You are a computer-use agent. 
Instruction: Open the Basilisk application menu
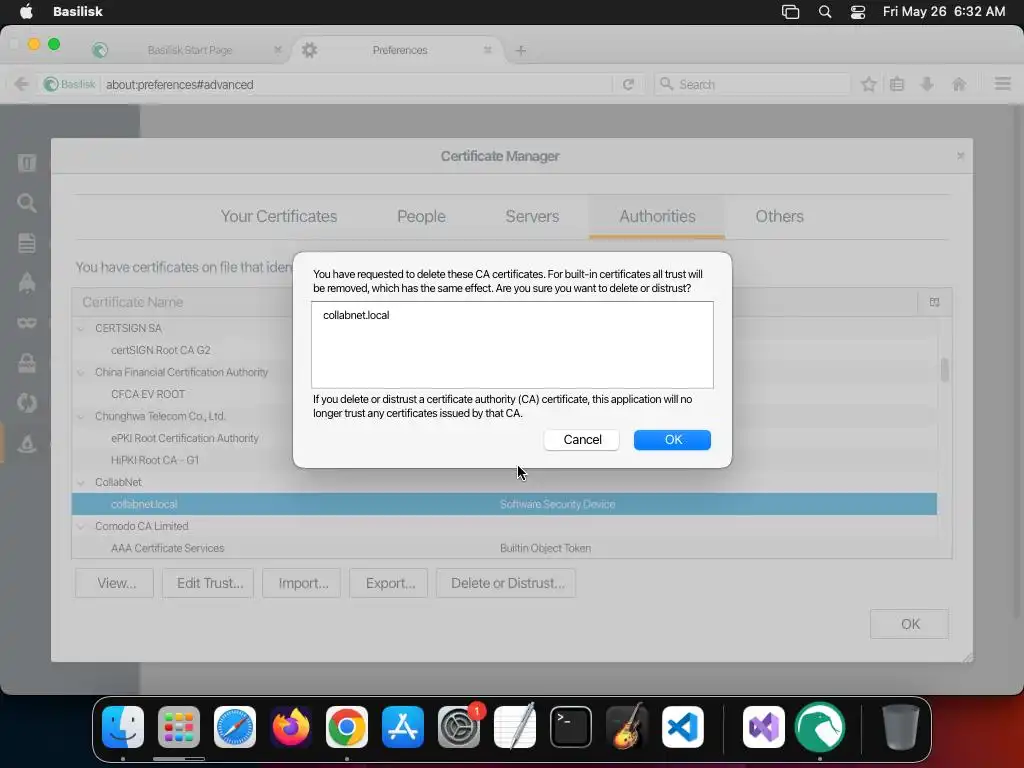(78, 11)
